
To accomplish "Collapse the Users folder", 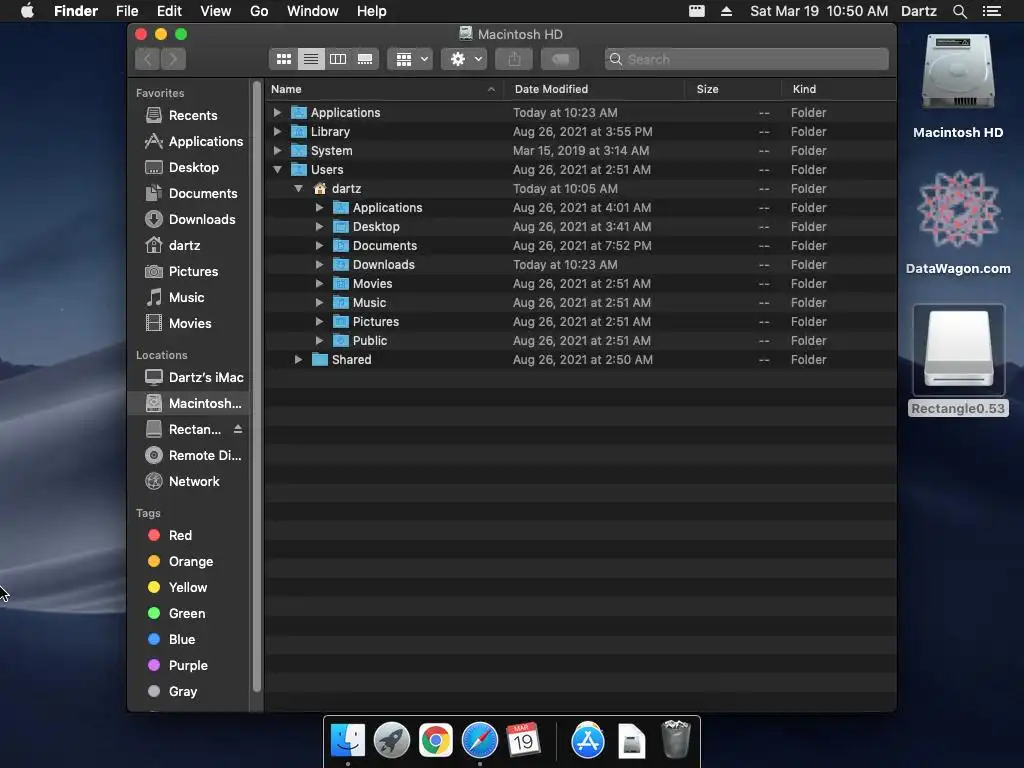I will coord(278,170).
